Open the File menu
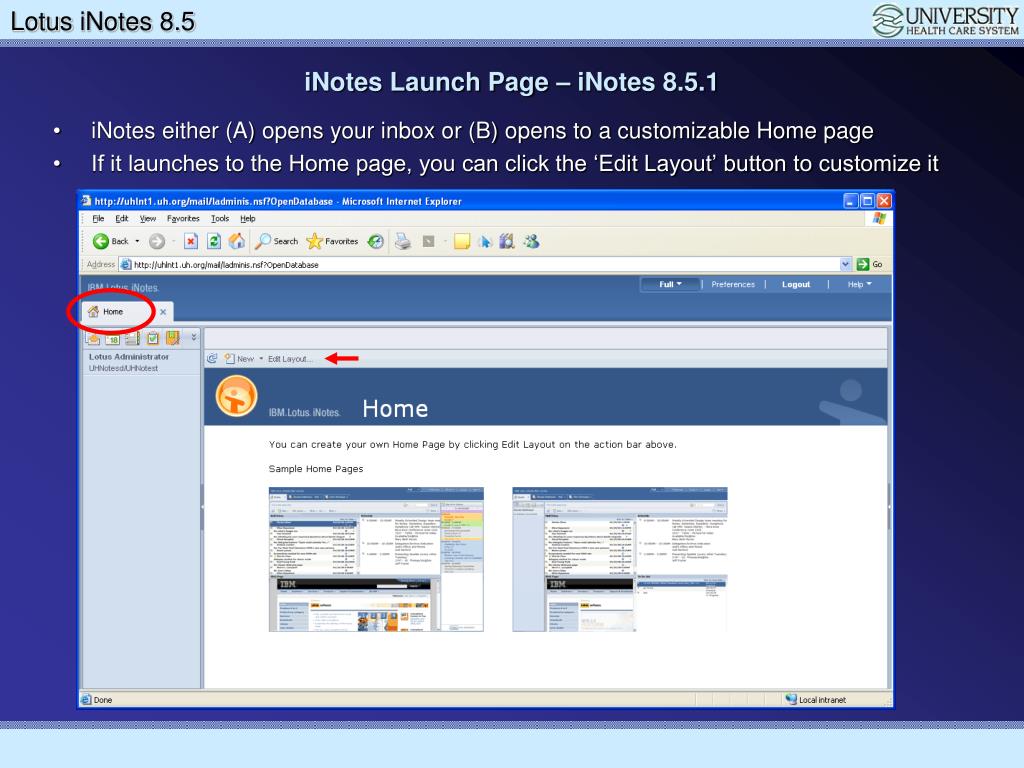 click(x=99, y=219)
